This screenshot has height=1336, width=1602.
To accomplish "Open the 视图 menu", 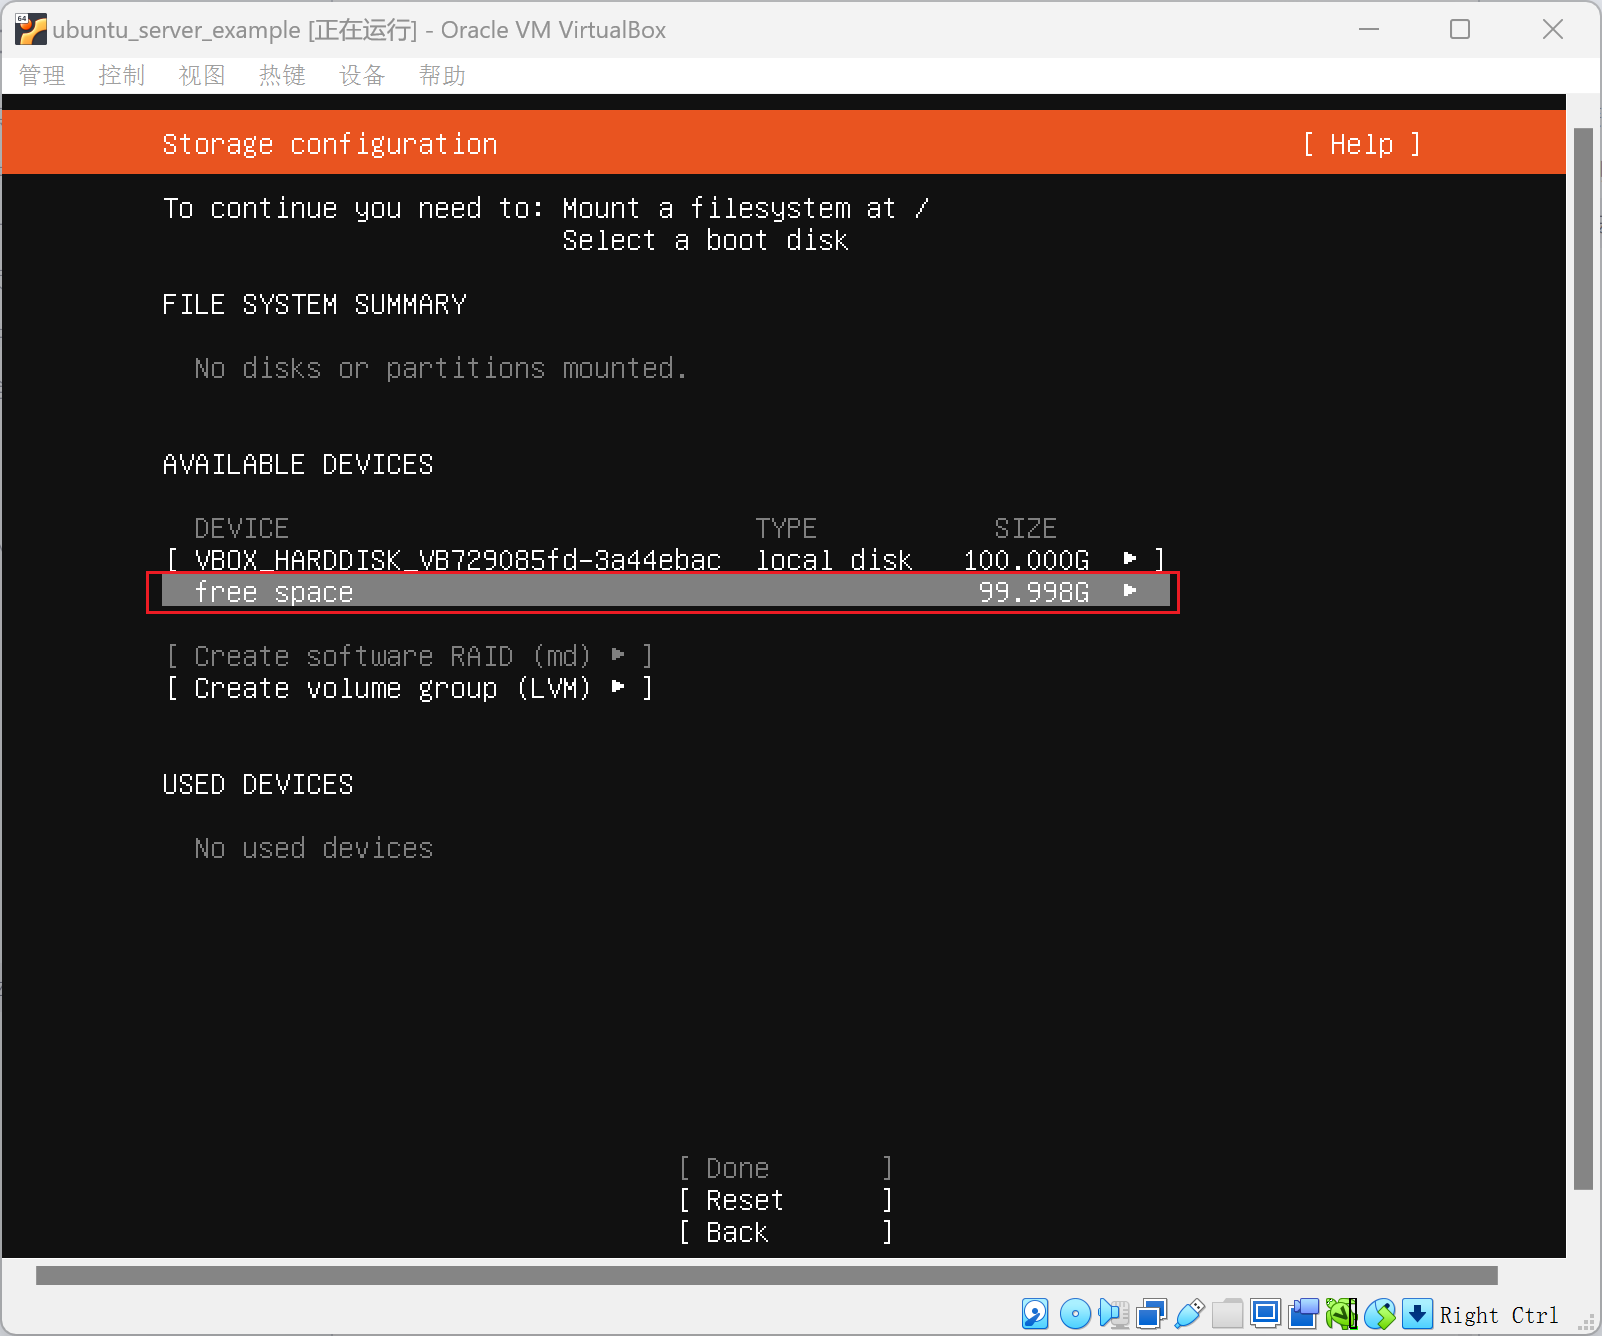I will [202, 76].
